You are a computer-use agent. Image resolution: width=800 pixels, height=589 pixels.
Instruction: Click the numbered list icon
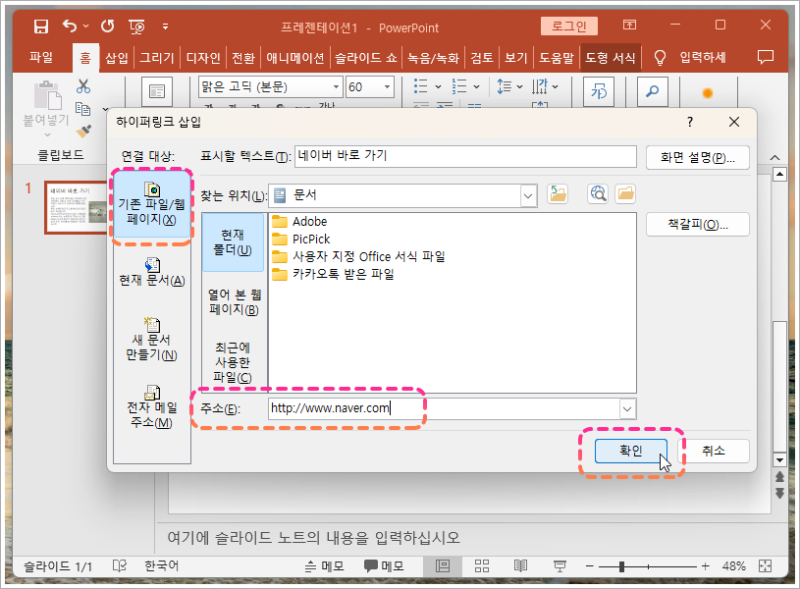(x=459, y=86)
